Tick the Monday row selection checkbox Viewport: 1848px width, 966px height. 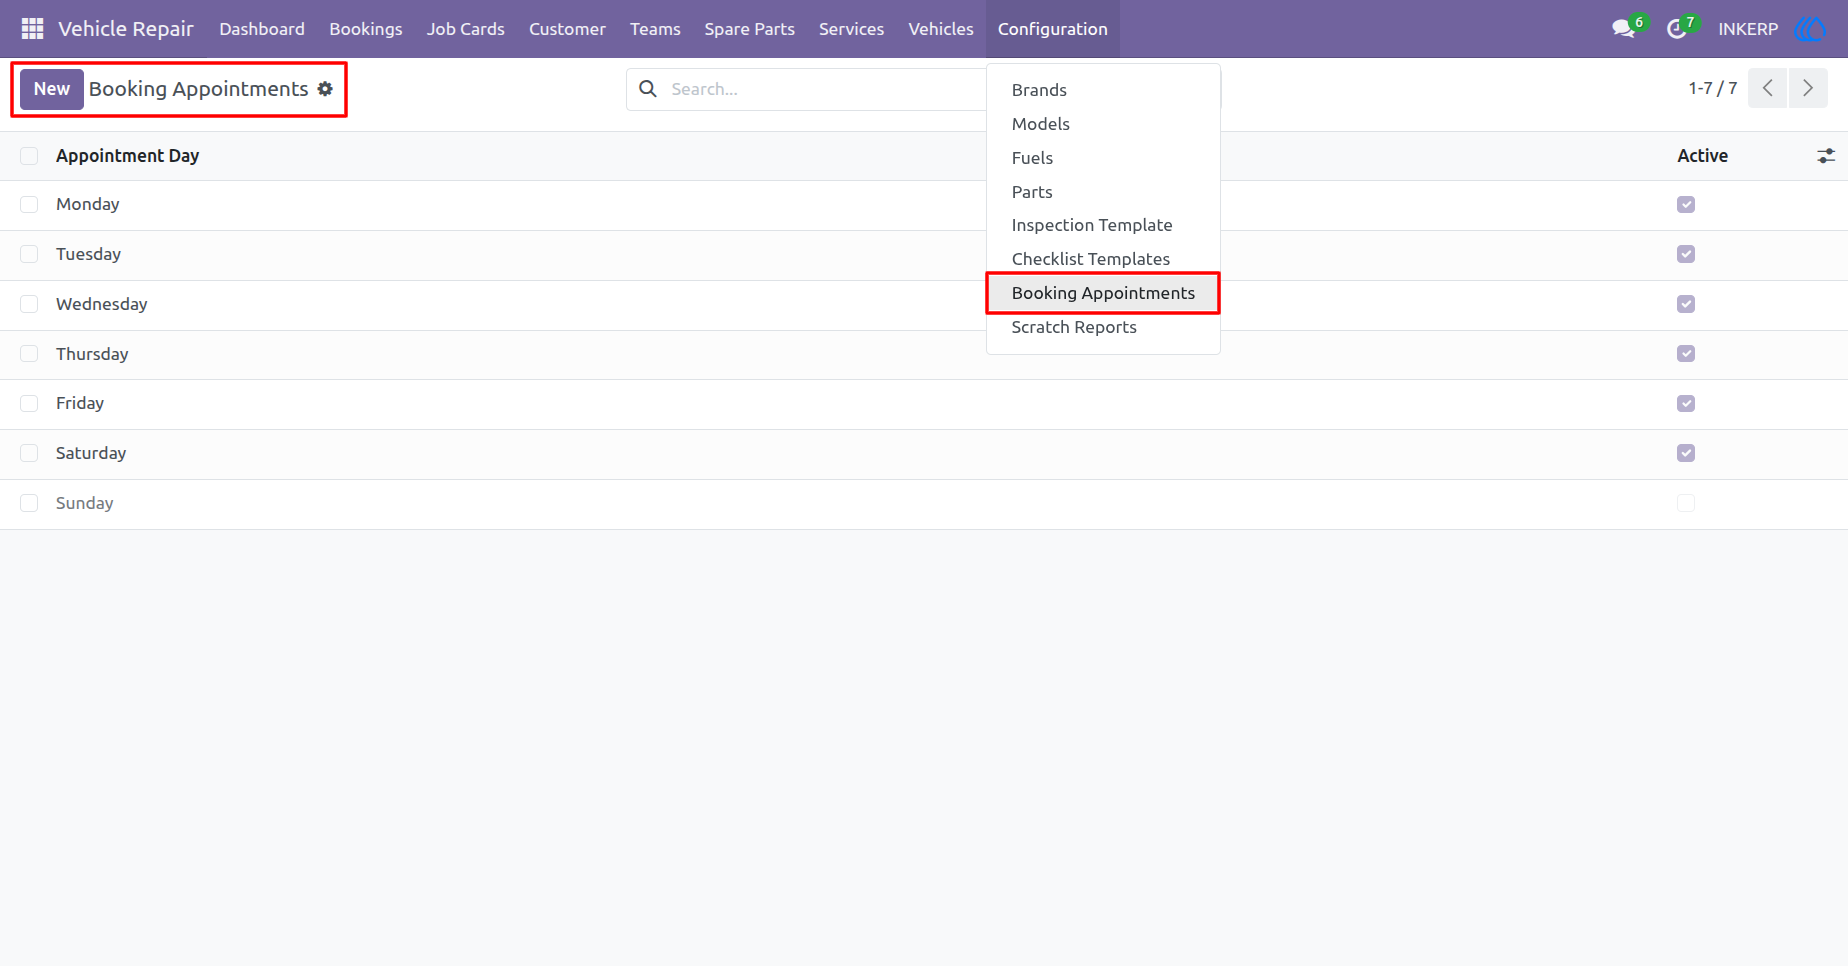29,205
